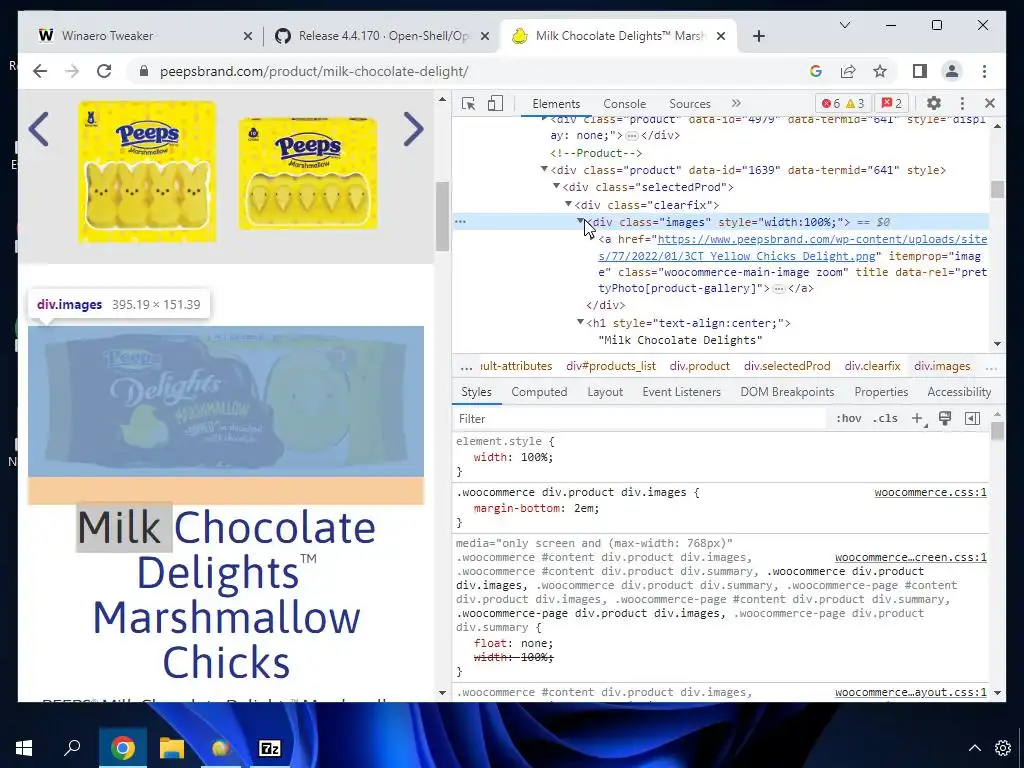The height and width of the screenshot is (768, 1024).
Task: Add a new style rule plus icon
Action: [918, 419]
